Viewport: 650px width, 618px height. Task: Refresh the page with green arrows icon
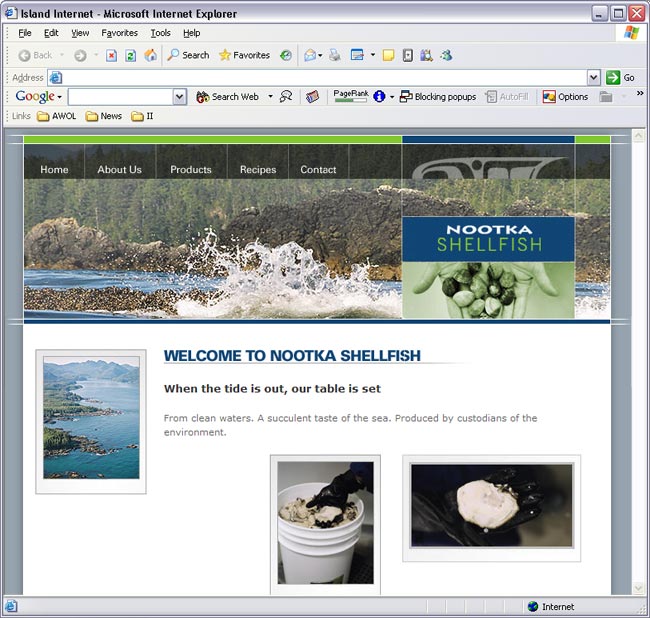(131, 56)
